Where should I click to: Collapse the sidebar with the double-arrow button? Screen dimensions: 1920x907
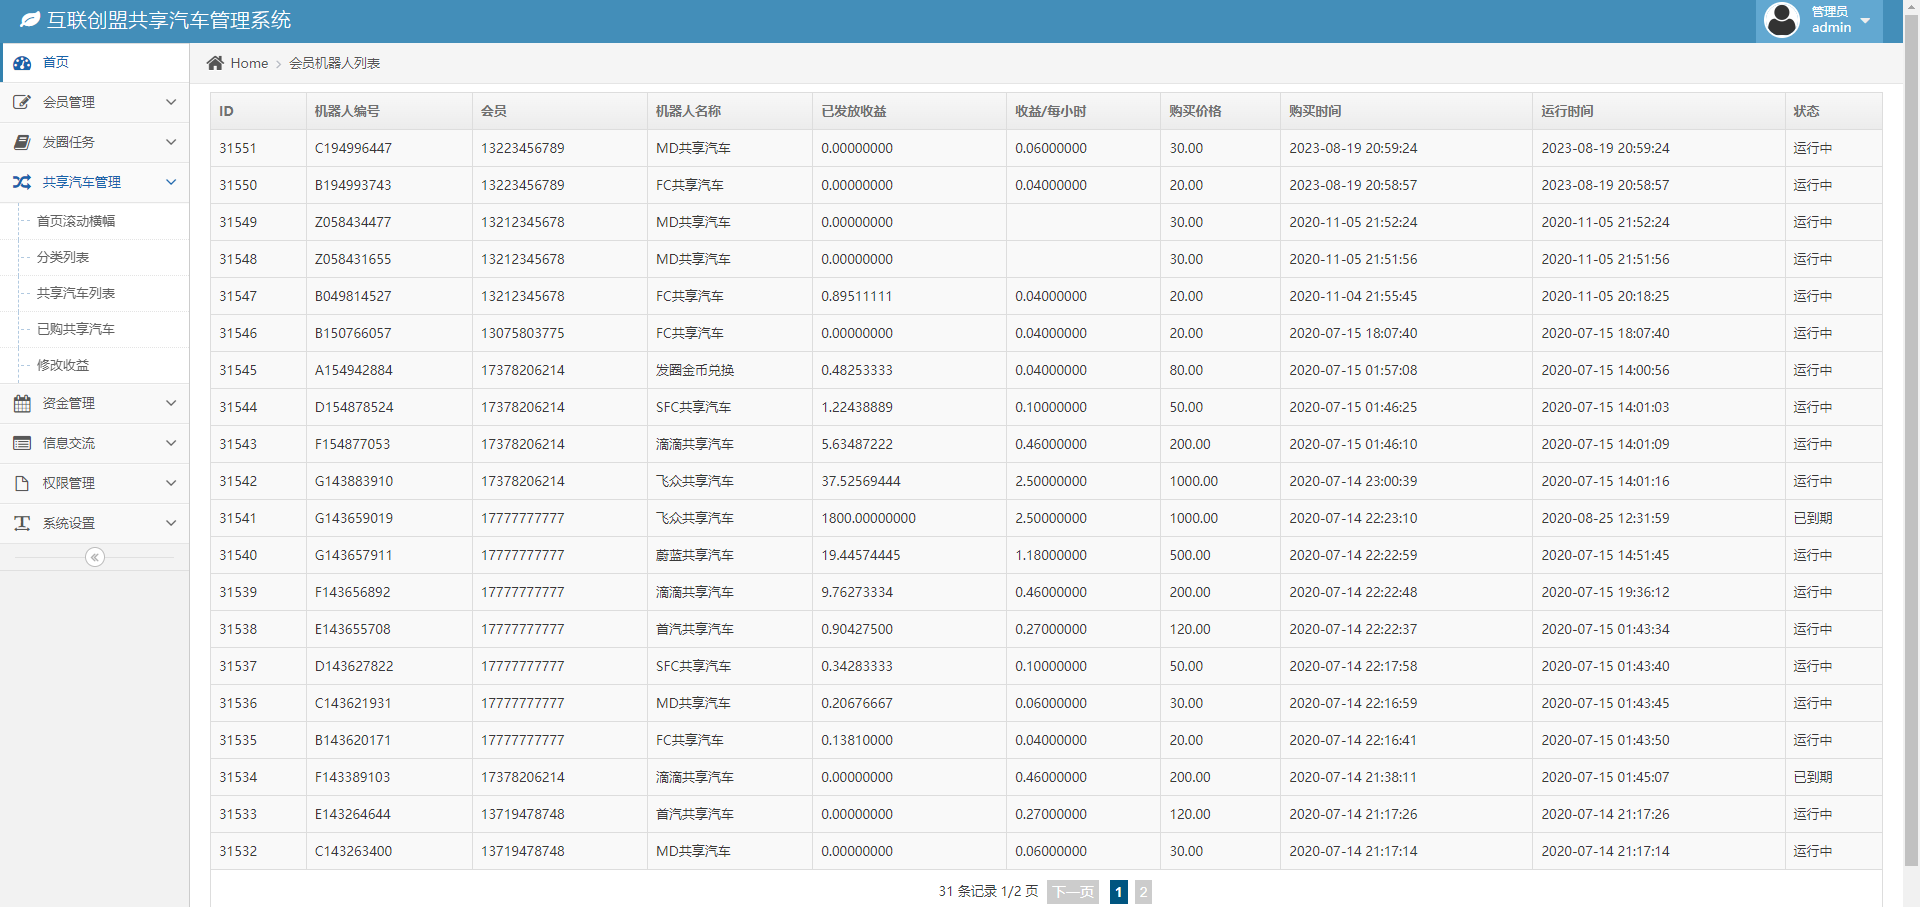[x=95, y=557]
